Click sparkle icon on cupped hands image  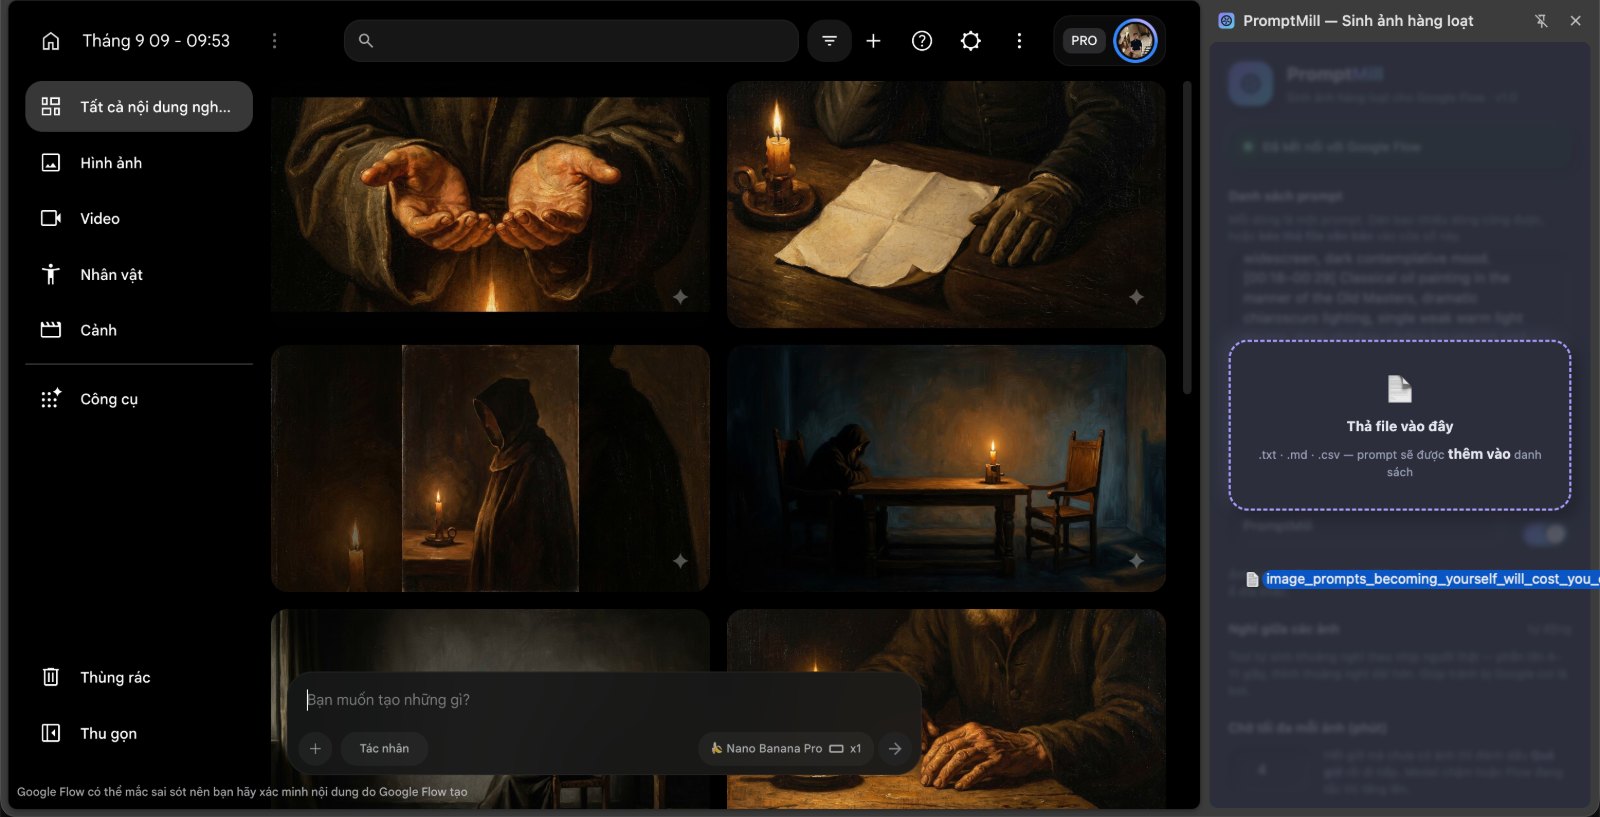[680, 297]
